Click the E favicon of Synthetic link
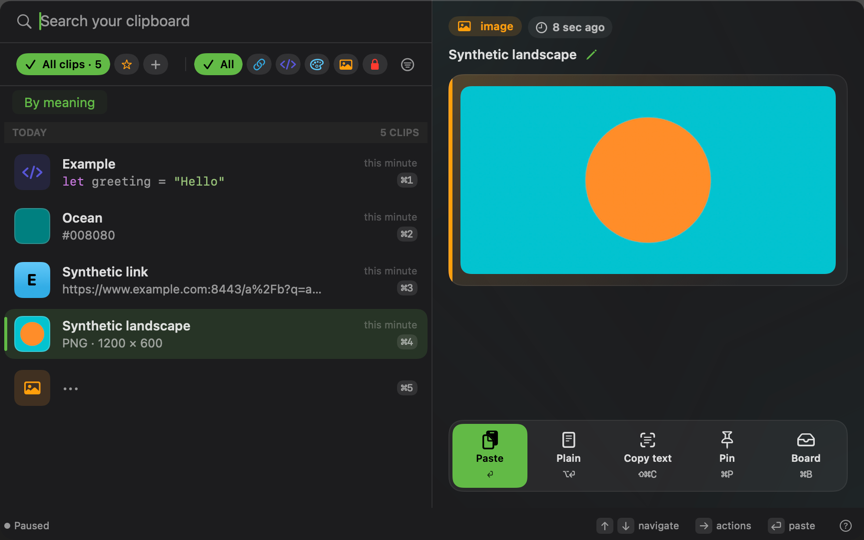The width and height of the screenshot is (864, 540). click(x=32, y=280)
